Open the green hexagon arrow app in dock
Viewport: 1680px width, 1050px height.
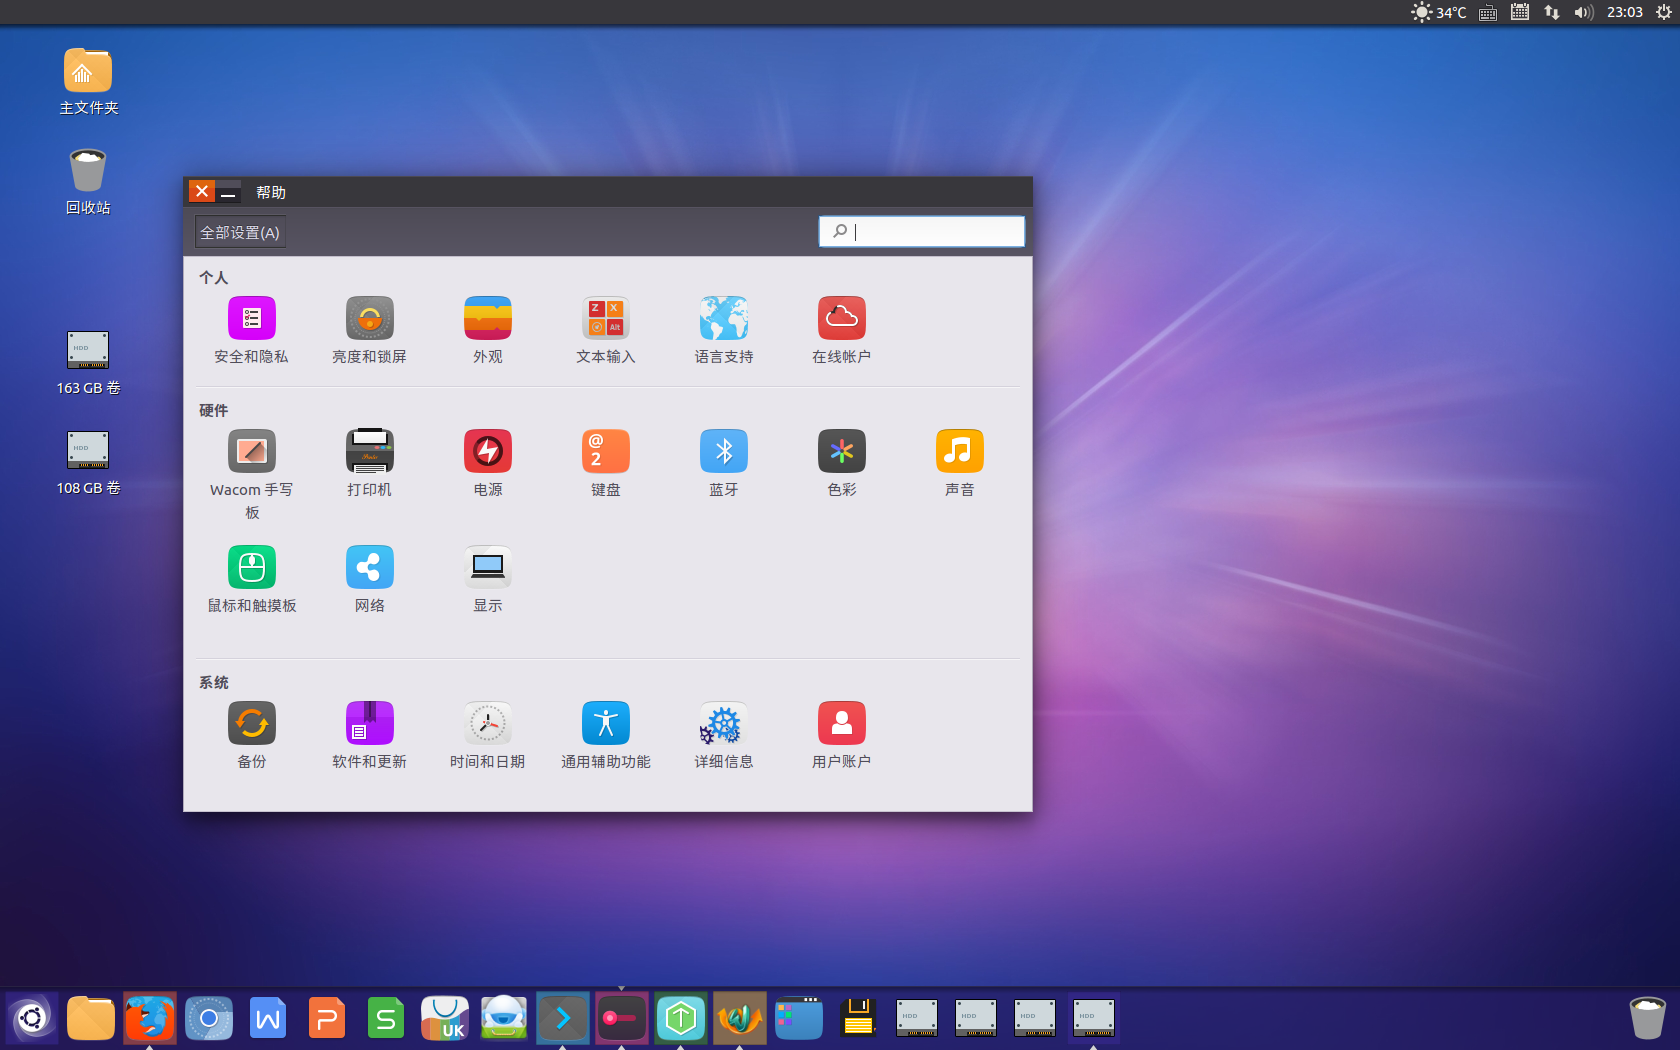(681, 1019)
